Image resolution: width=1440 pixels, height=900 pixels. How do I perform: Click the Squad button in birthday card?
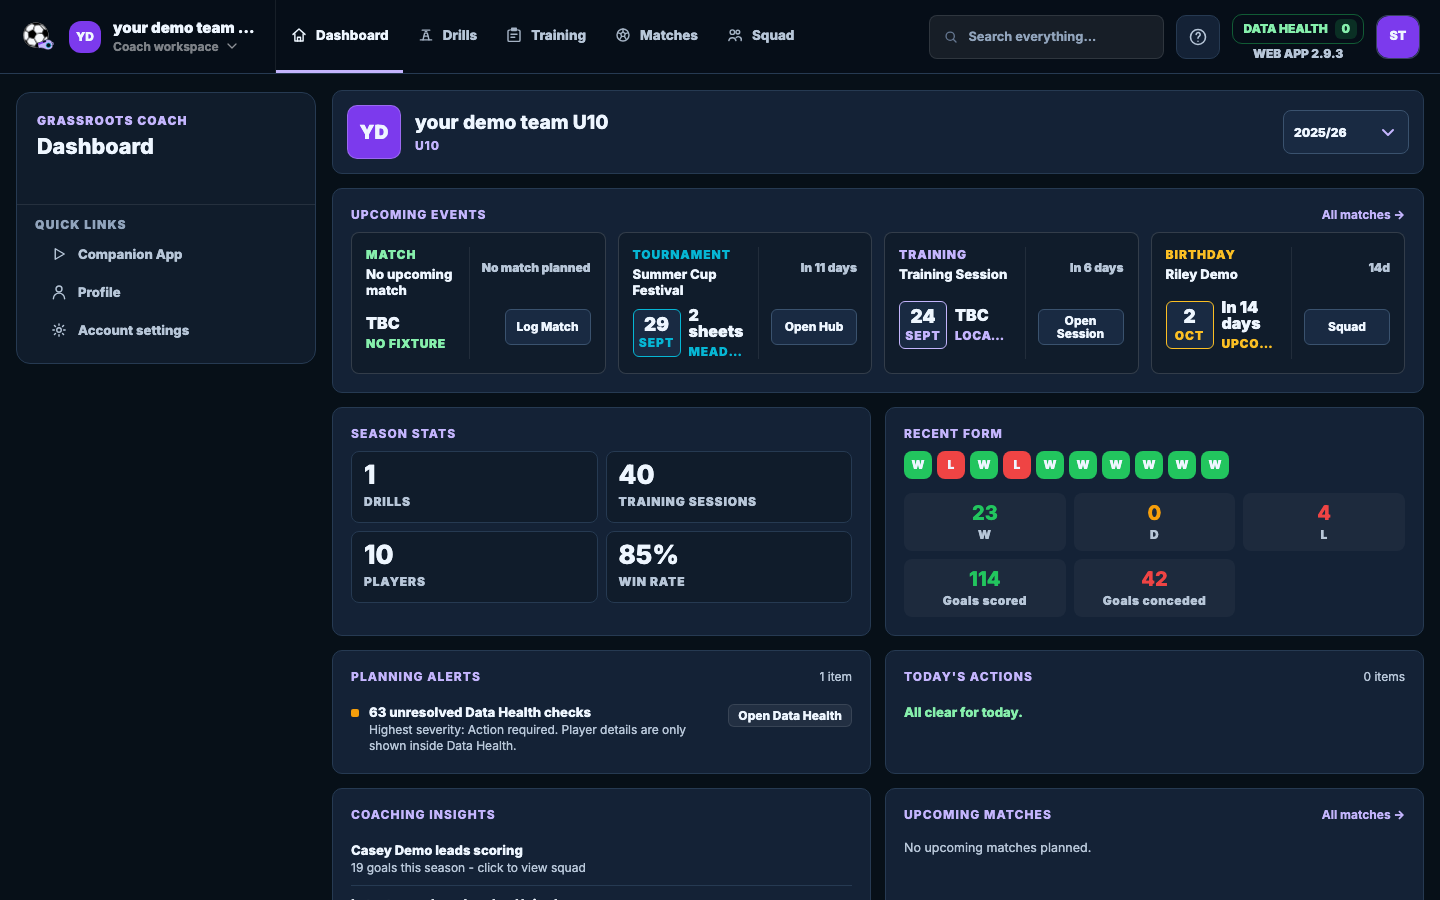(1347, 327)
